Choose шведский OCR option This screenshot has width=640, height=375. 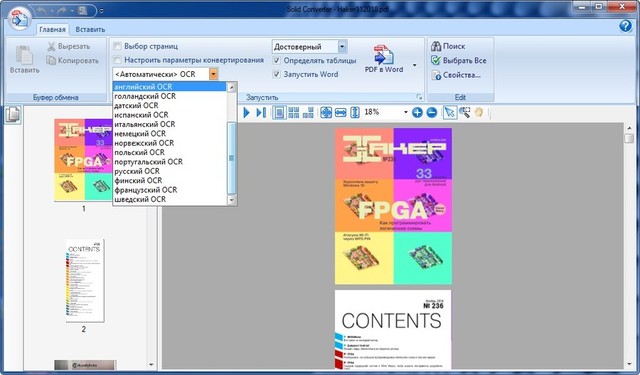pyautogui.click(x=169, y=199)
